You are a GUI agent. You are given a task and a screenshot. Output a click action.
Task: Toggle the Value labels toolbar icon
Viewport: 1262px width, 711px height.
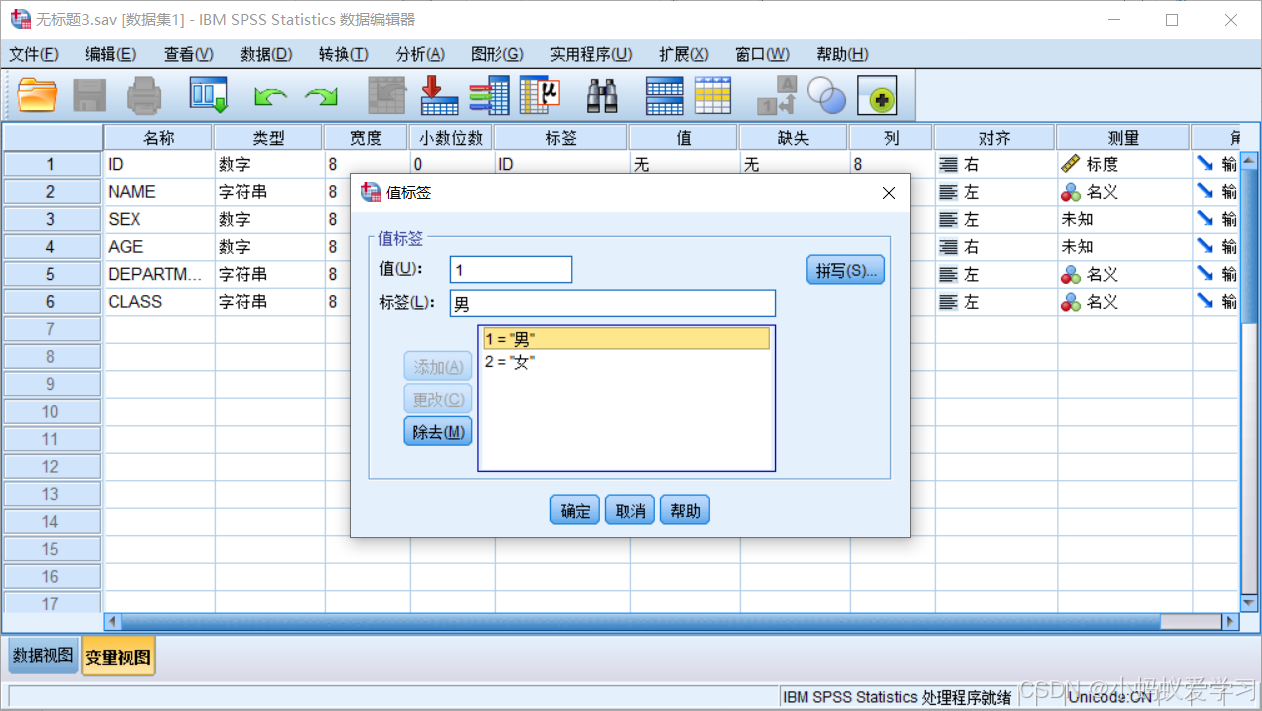(x=777, y=96)
